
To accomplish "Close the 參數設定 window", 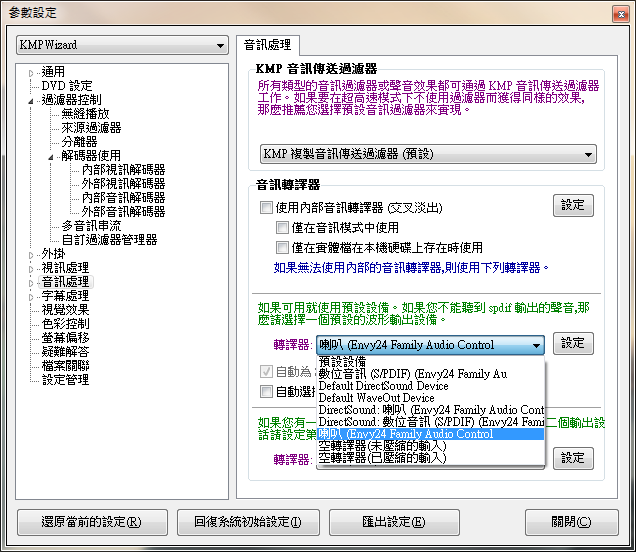I will 621,15.
